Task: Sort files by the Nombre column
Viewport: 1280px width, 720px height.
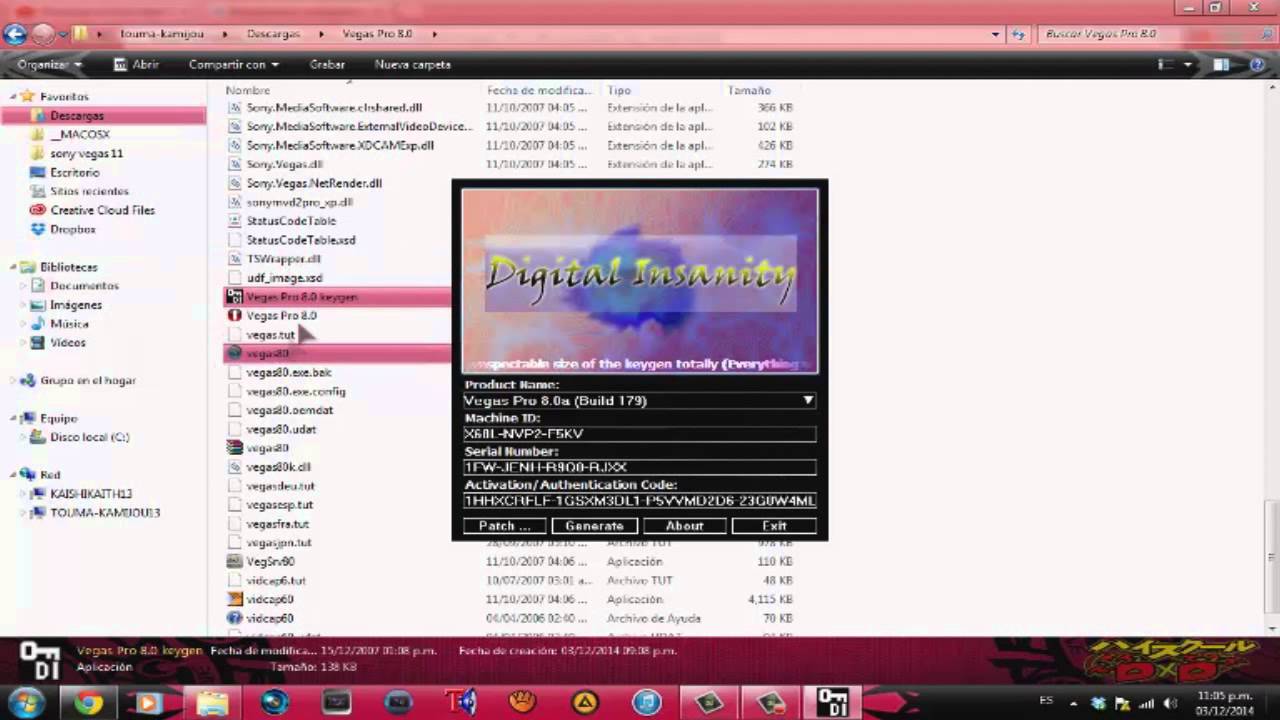Action: point(248,90)
